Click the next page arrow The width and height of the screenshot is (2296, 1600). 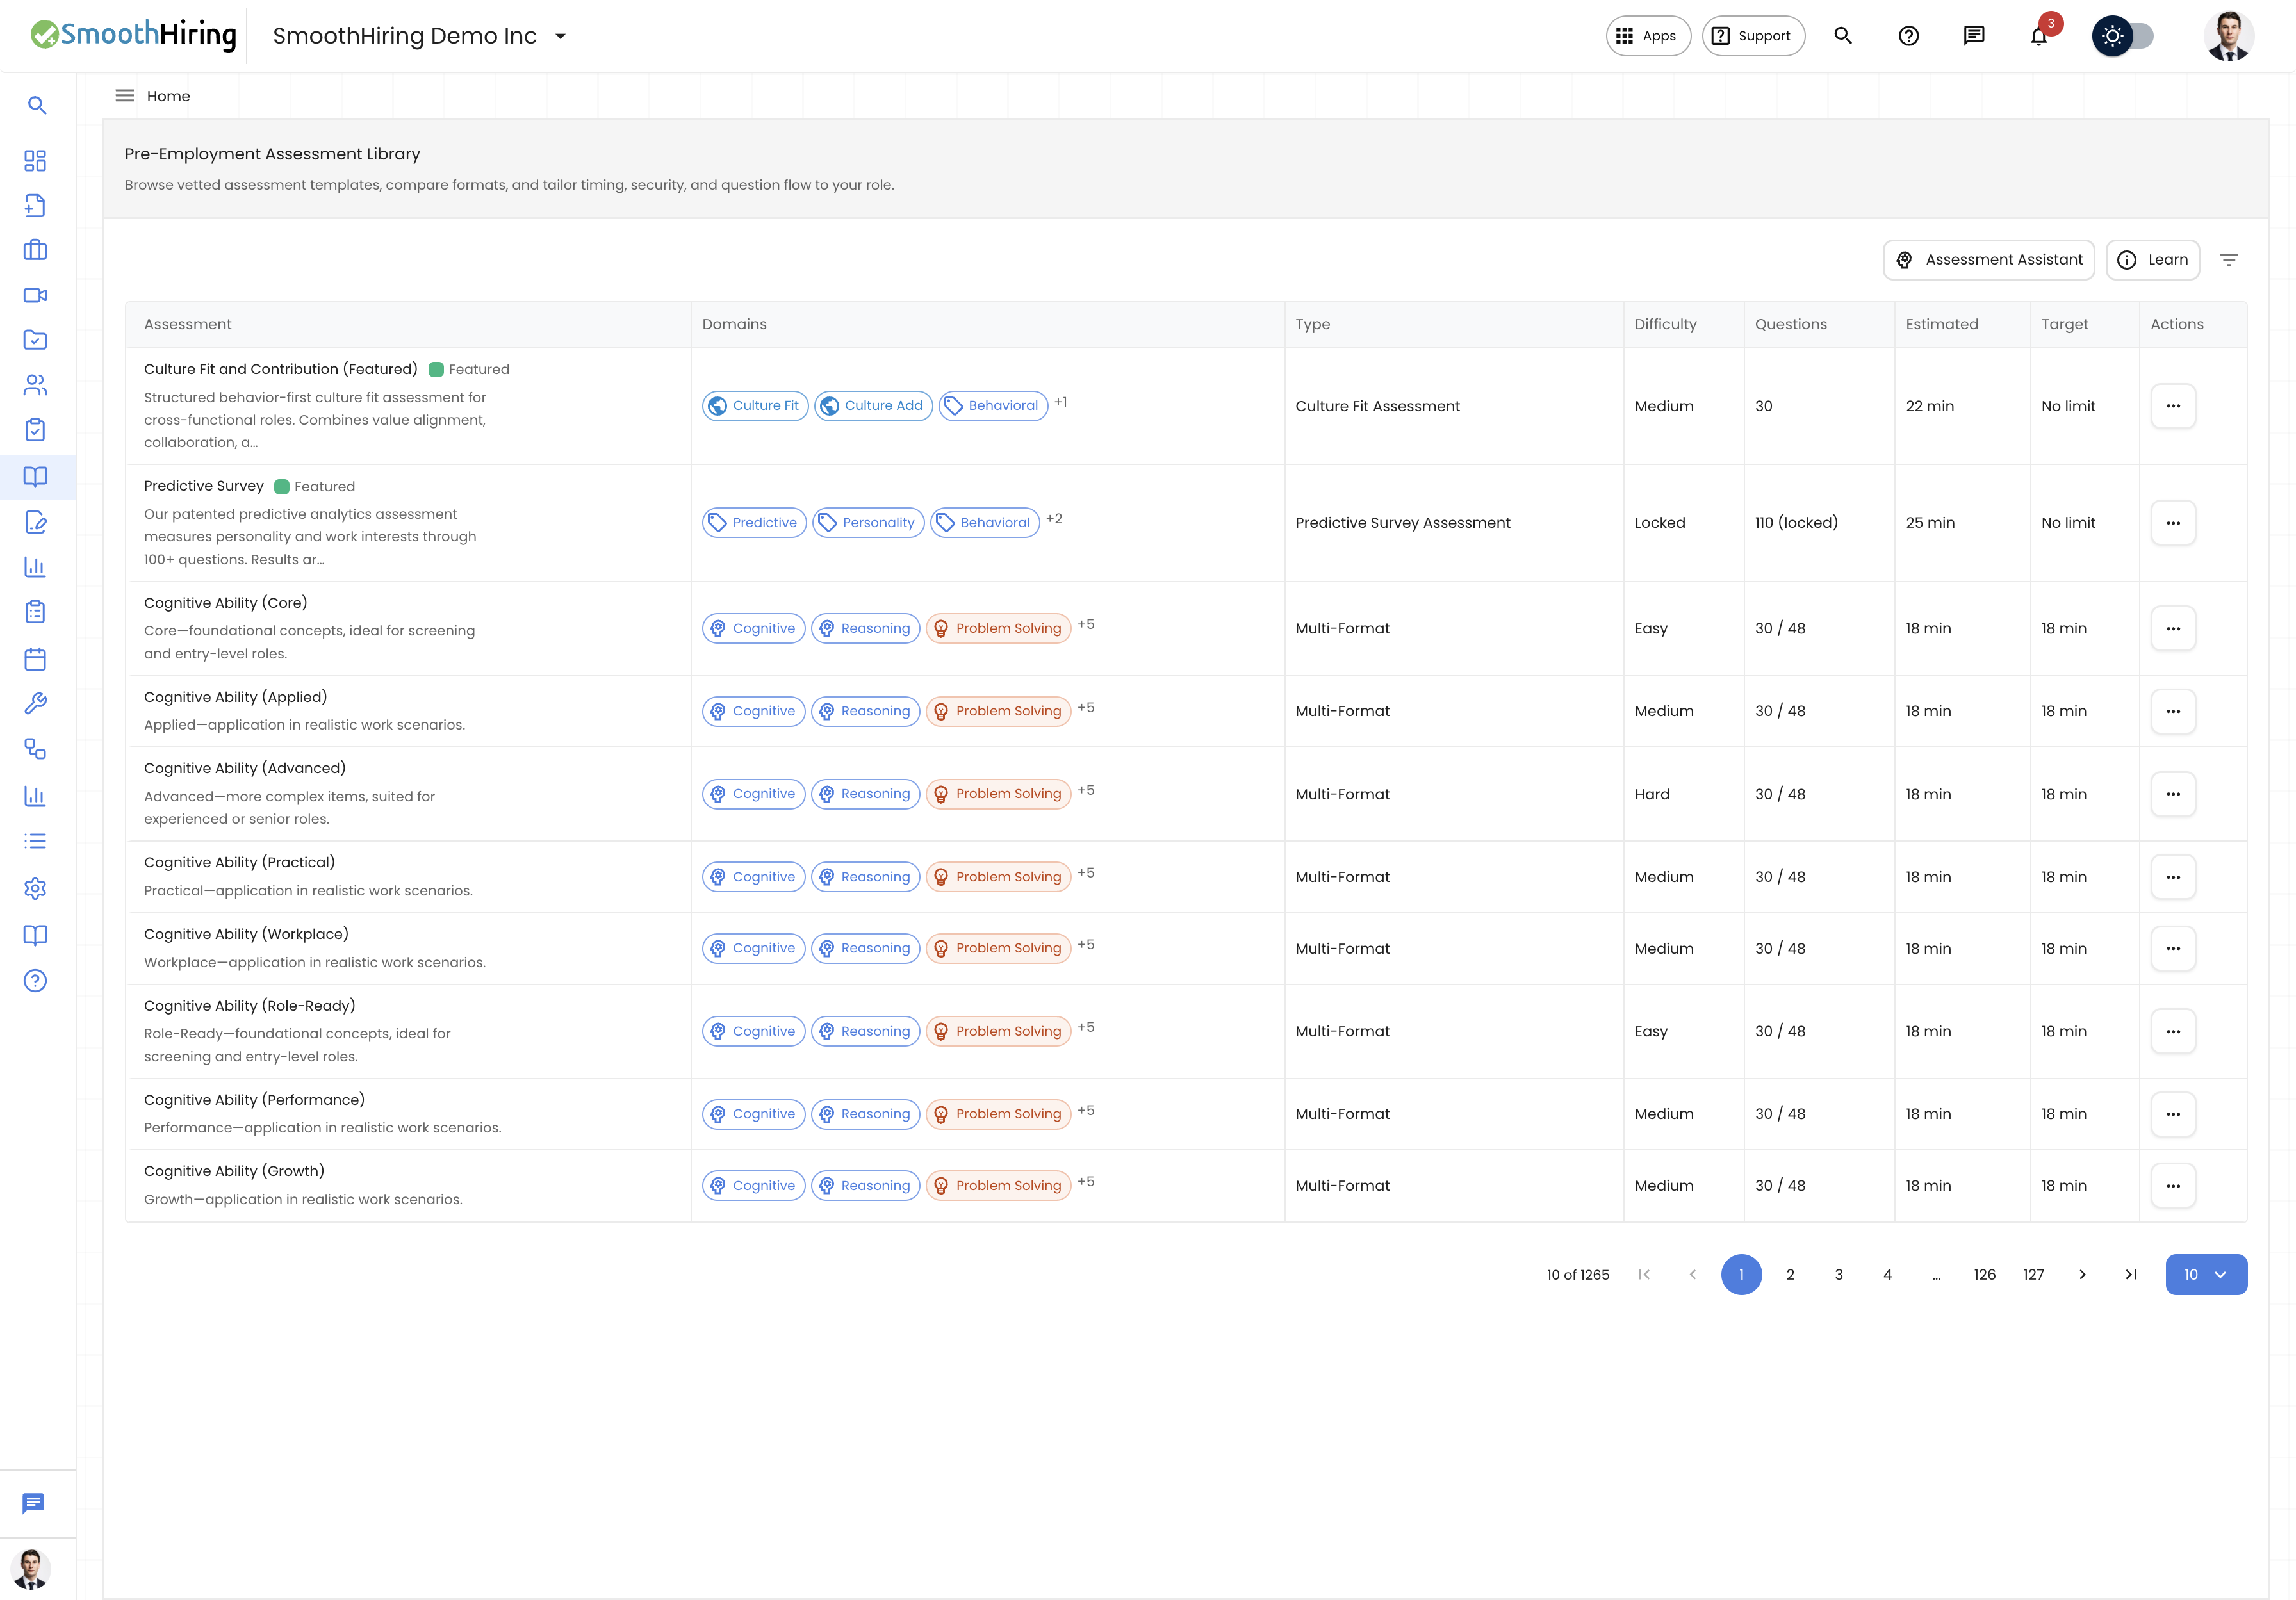click(2082, 1274)
